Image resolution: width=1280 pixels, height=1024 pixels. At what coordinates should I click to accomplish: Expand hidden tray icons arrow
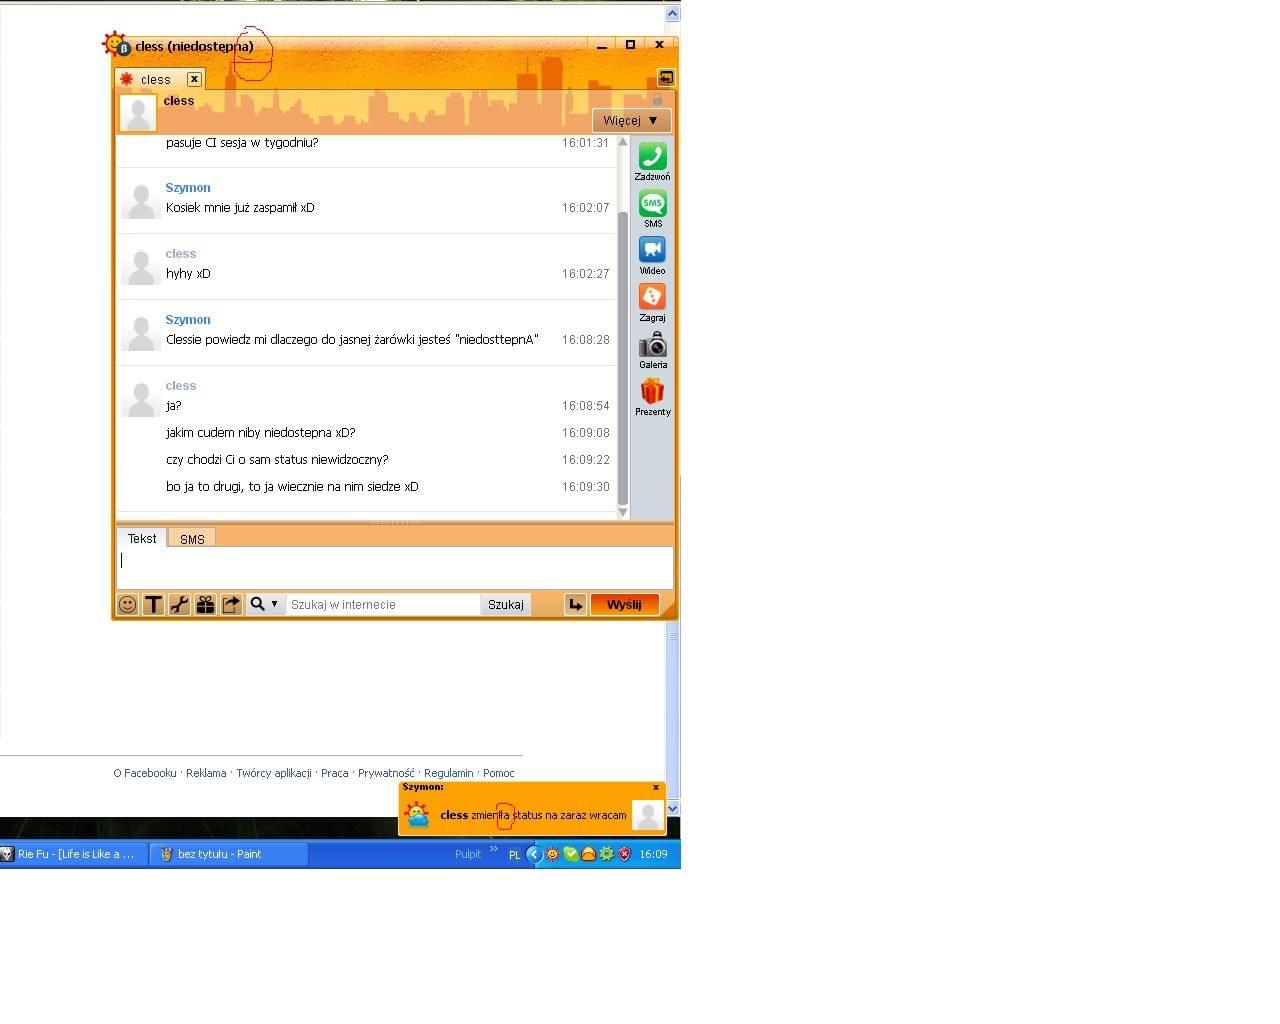coord(534,854)
